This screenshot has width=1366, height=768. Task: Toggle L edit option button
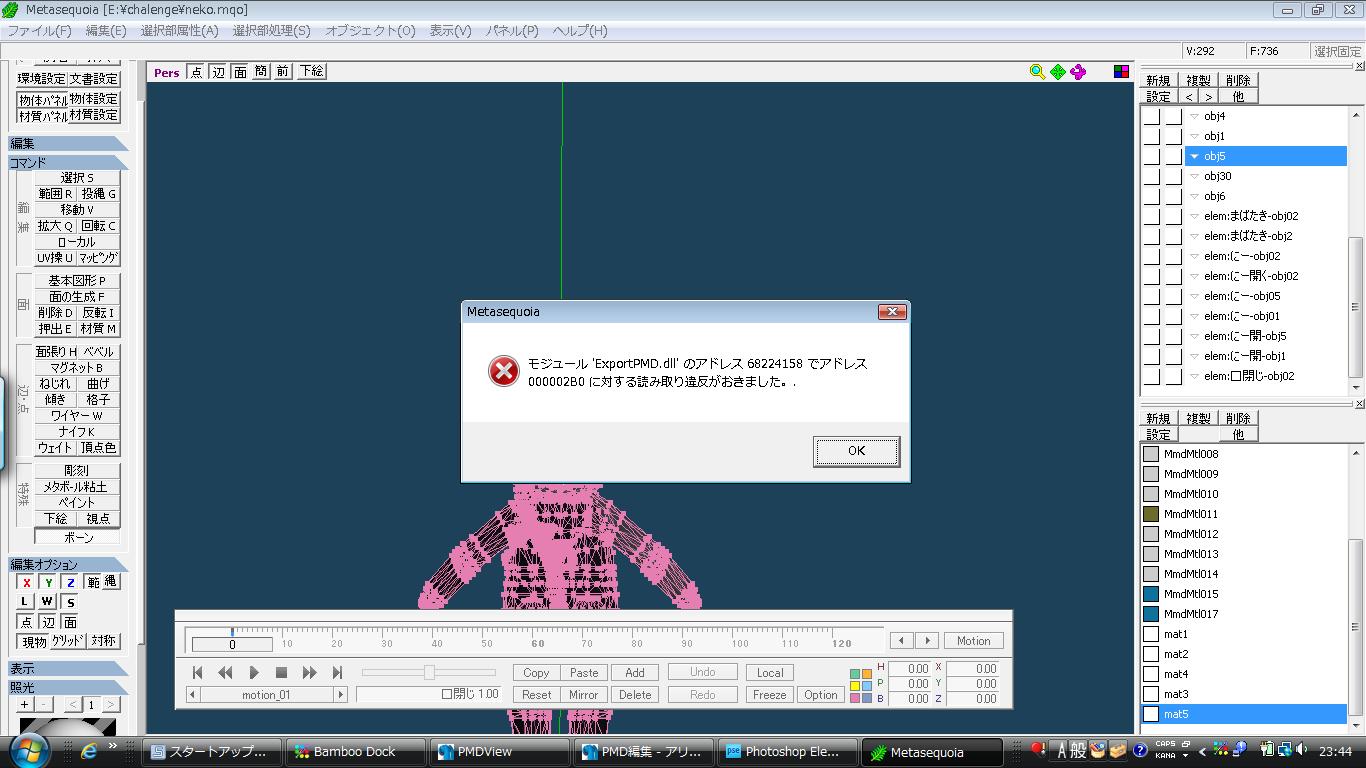[x=25, y=602]
